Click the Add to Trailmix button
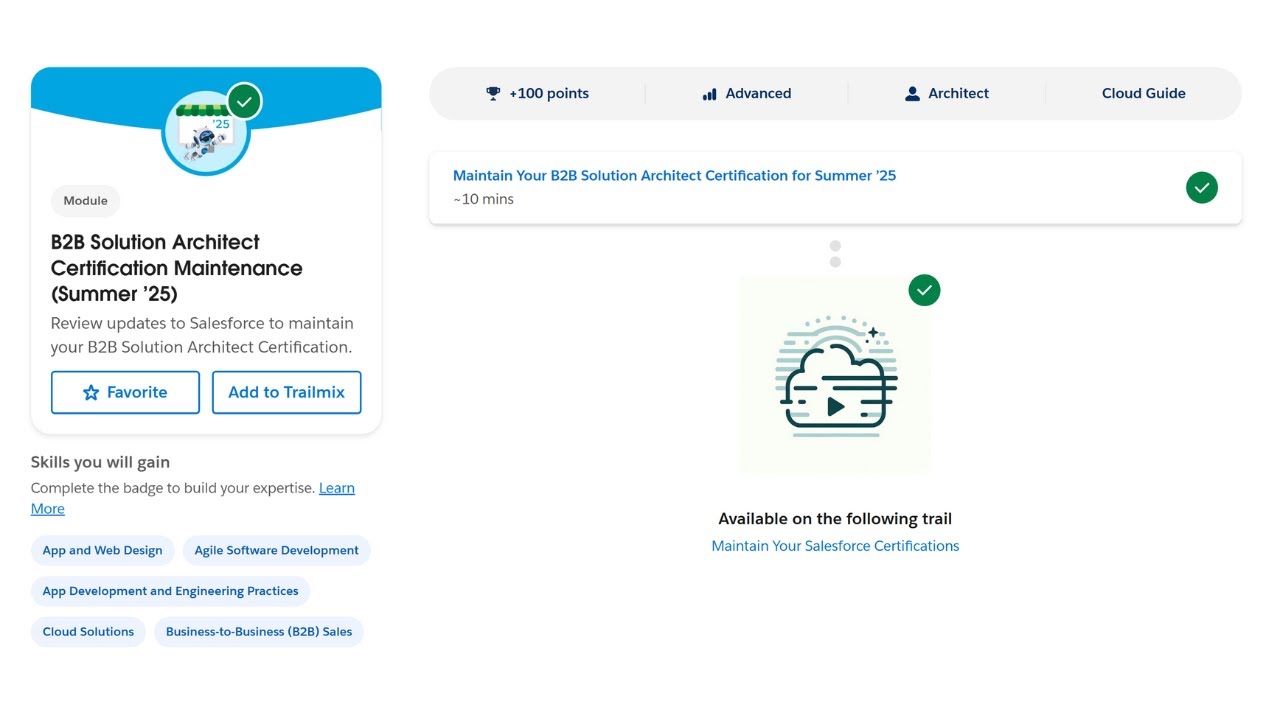 pos(286,392)
